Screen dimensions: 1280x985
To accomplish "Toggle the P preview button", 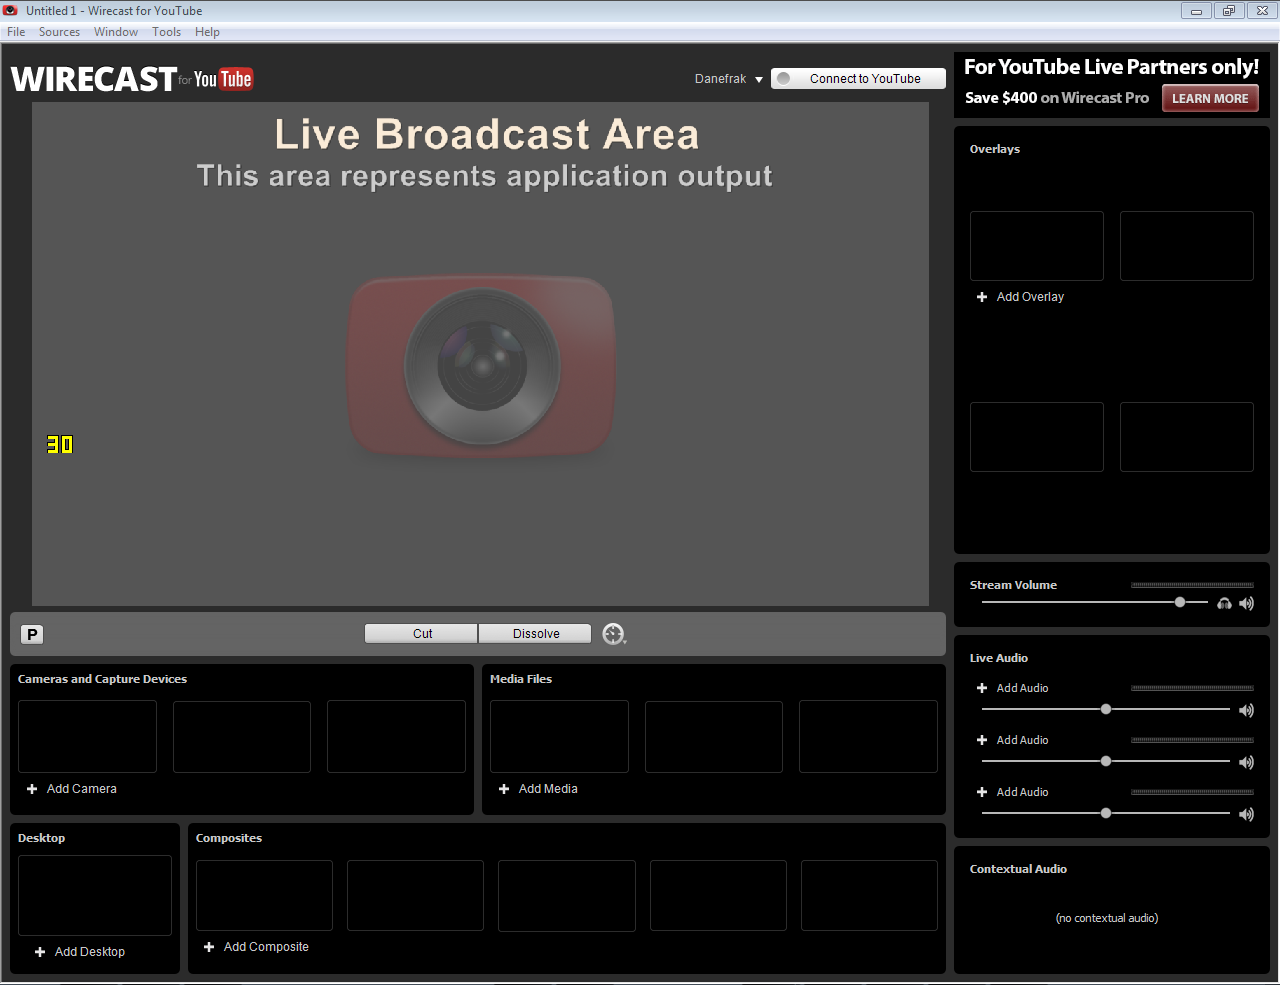I will tap(32, 634).
